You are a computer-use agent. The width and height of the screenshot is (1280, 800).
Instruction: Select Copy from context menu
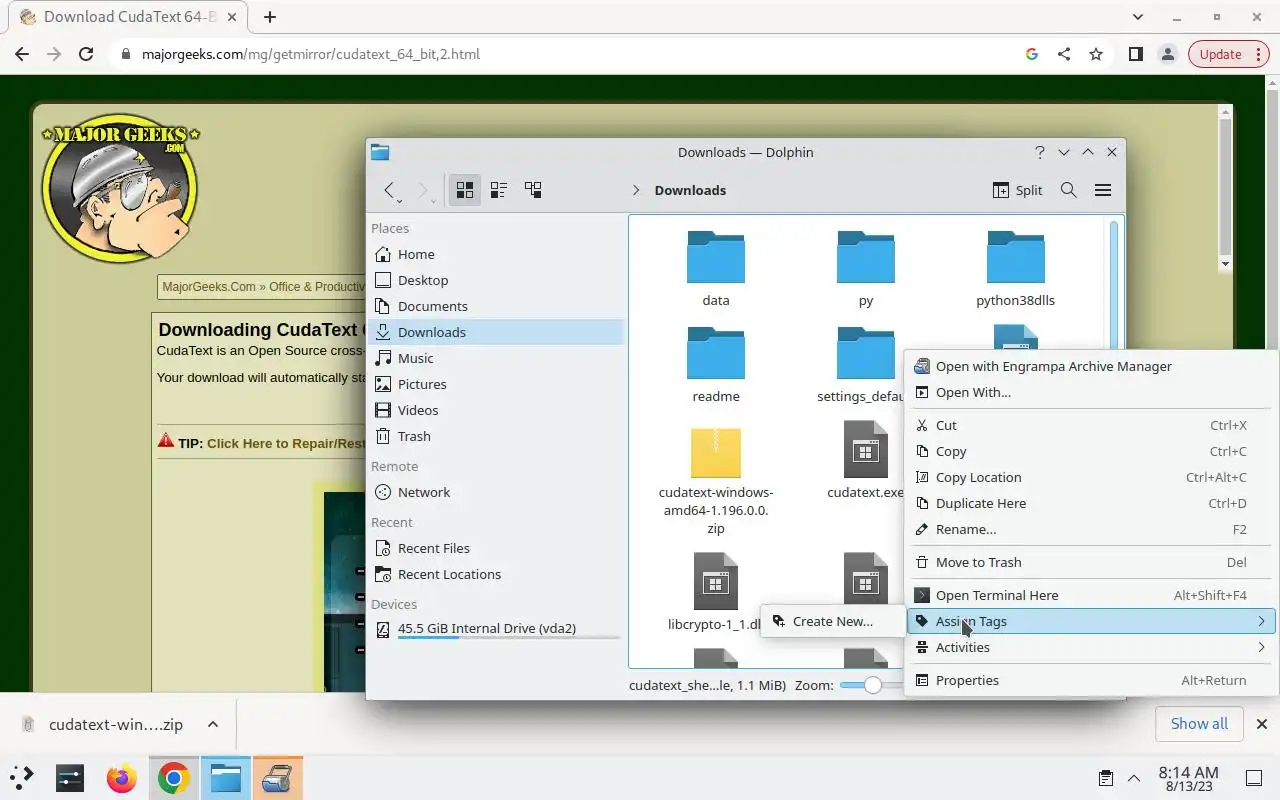pos(1091,451)
